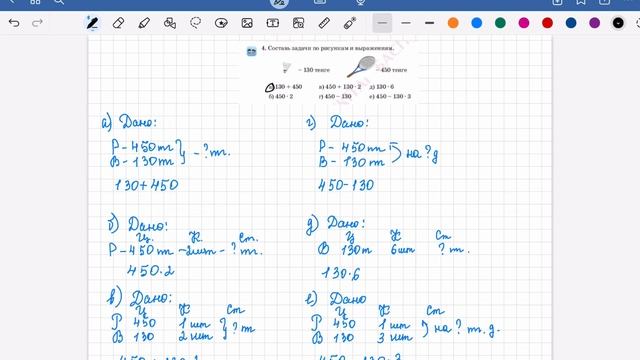Screen dimensions: 640x360
Task: Tap the microphone recording icon
Action: point(360,2)
